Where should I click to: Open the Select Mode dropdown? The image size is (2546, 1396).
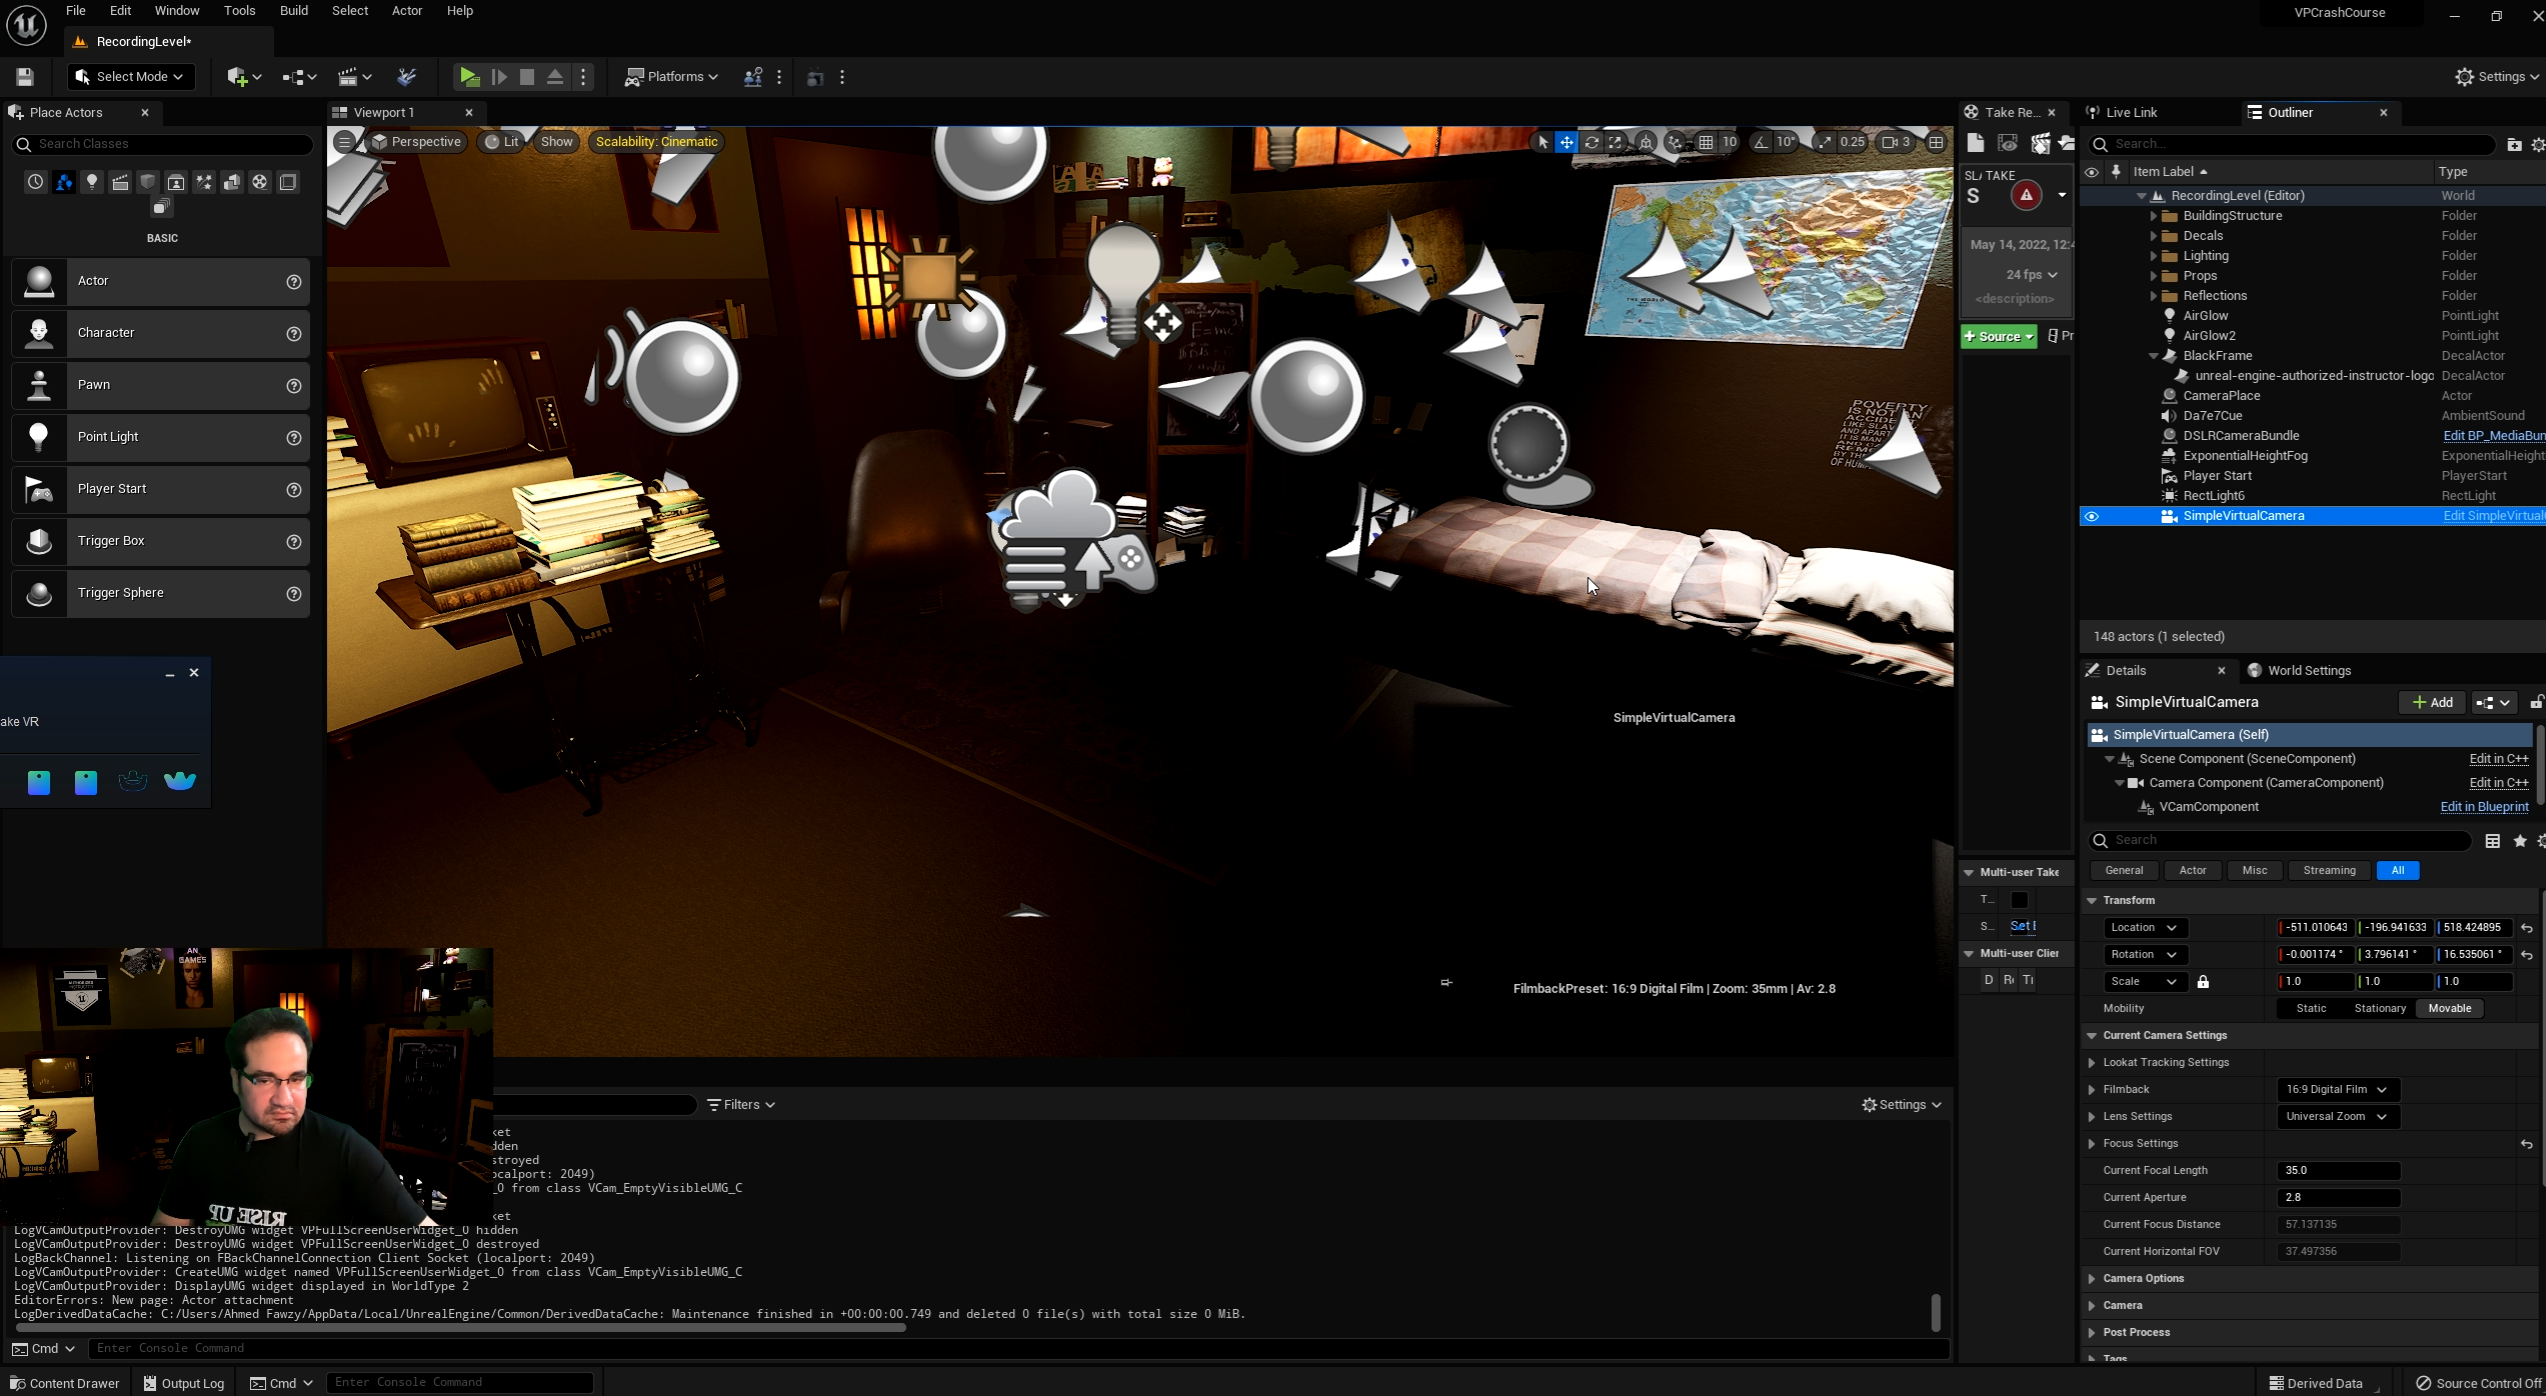point(131,77)
